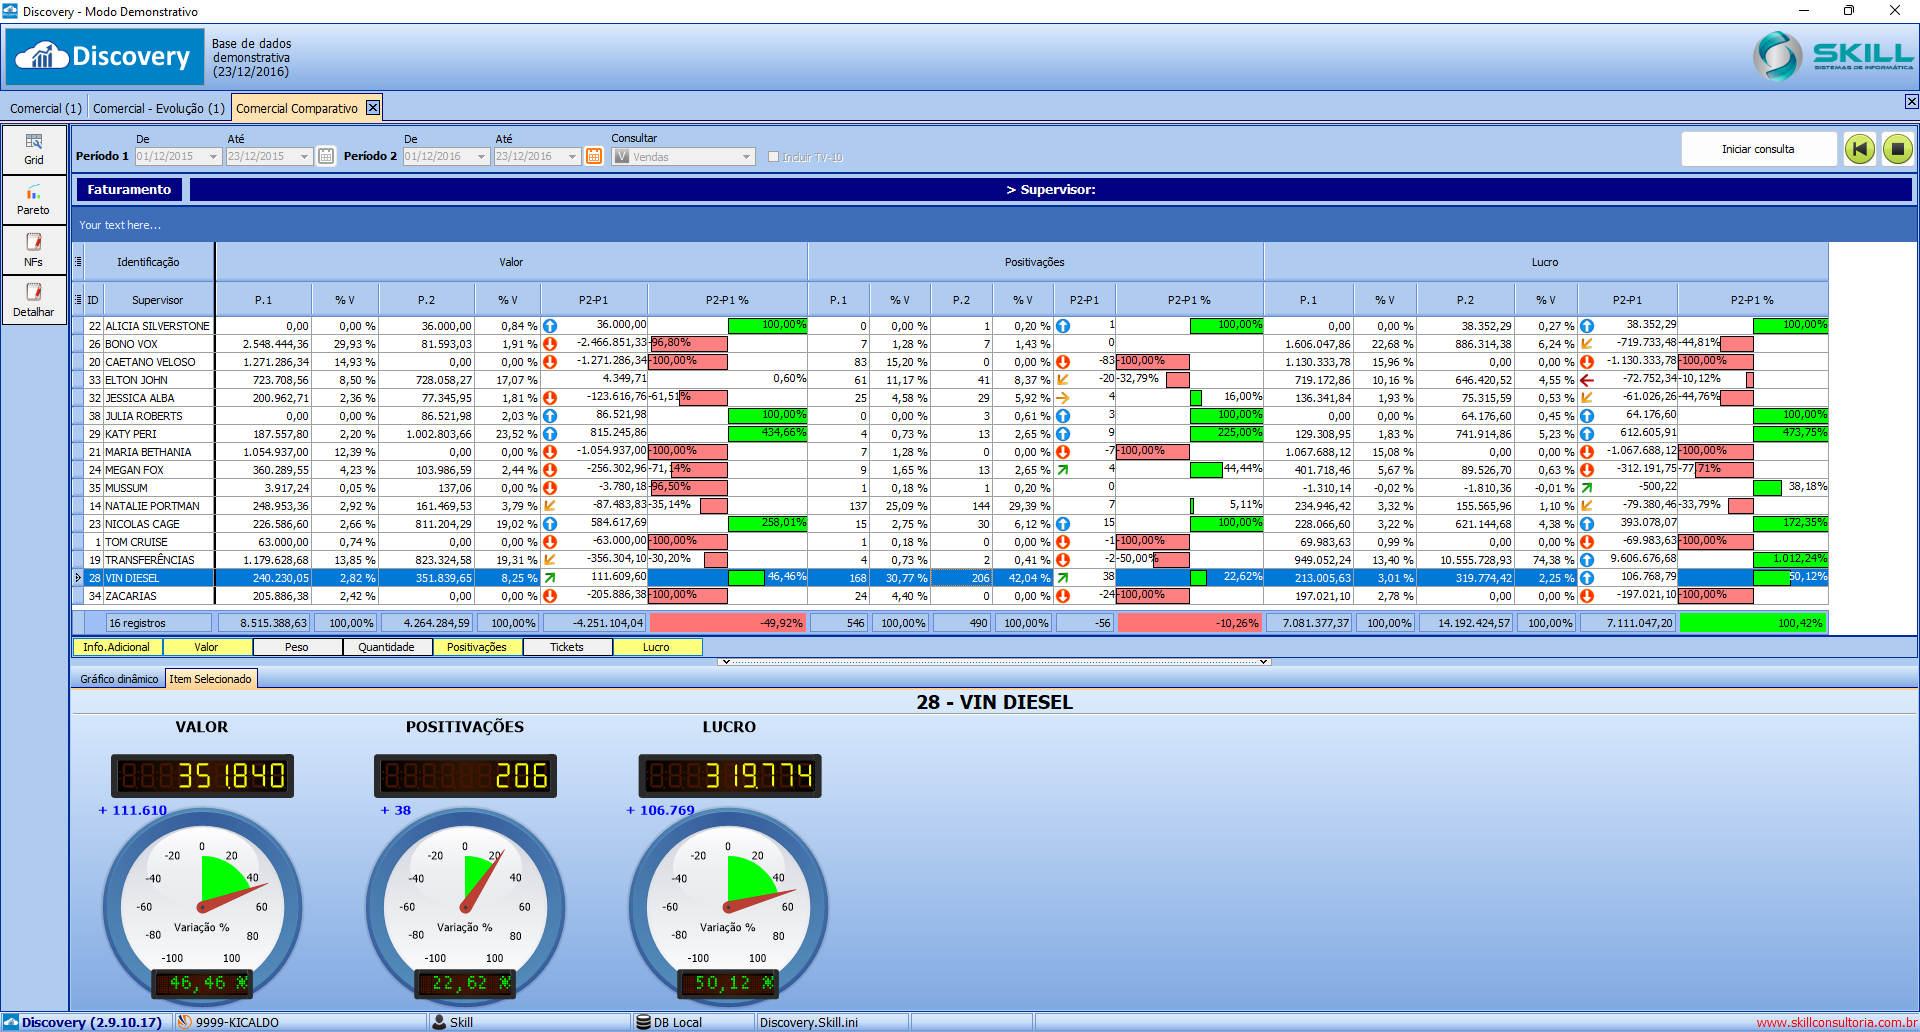1920x1032 pixels.
Task: Toggle the Positivações column group button
Action: pos(477,647)
